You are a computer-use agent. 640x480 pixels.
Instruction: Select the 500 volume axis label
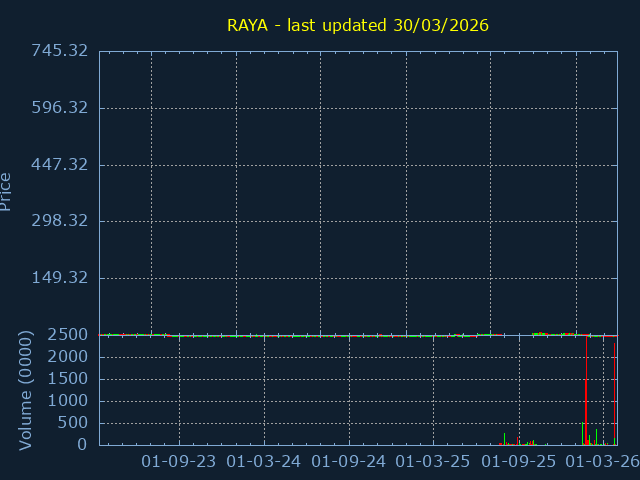(x=72, y=423)
